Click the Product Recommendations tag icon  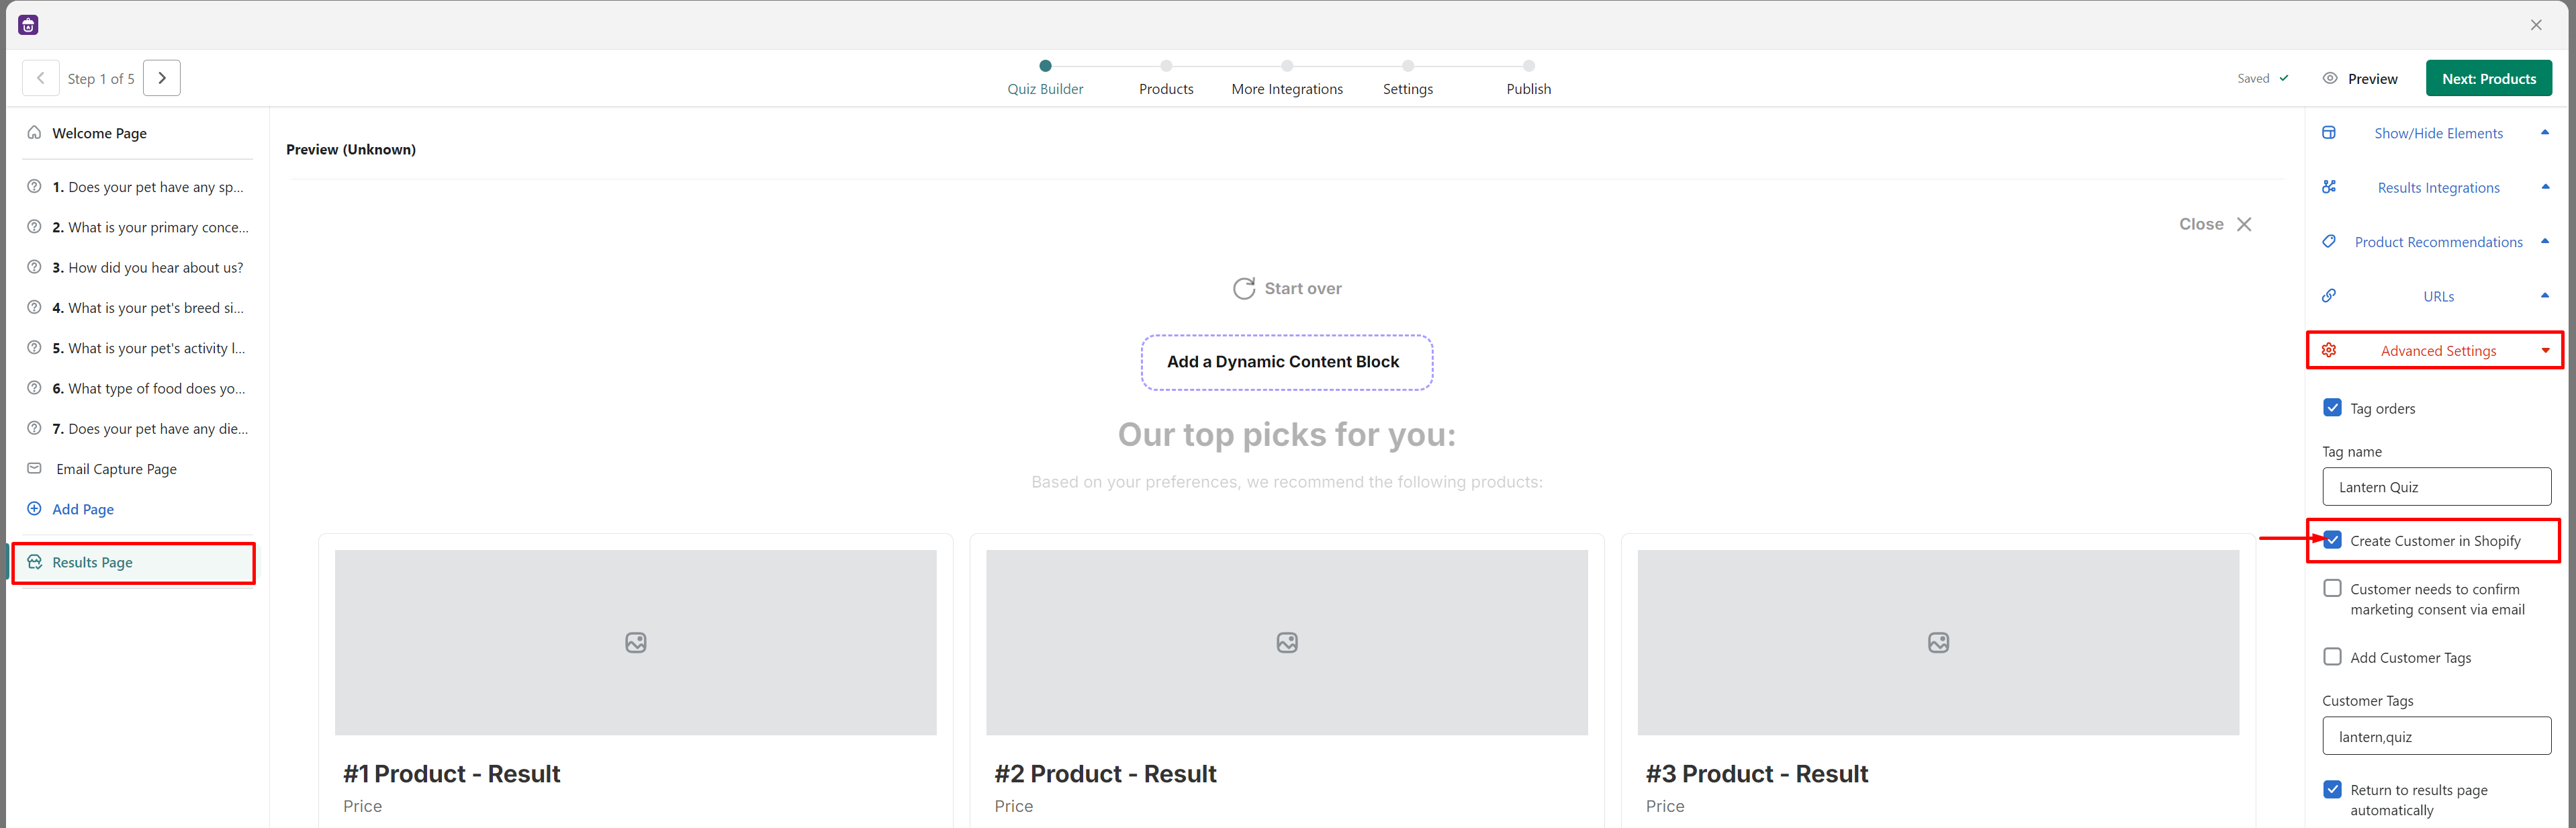click(2329, 242)
